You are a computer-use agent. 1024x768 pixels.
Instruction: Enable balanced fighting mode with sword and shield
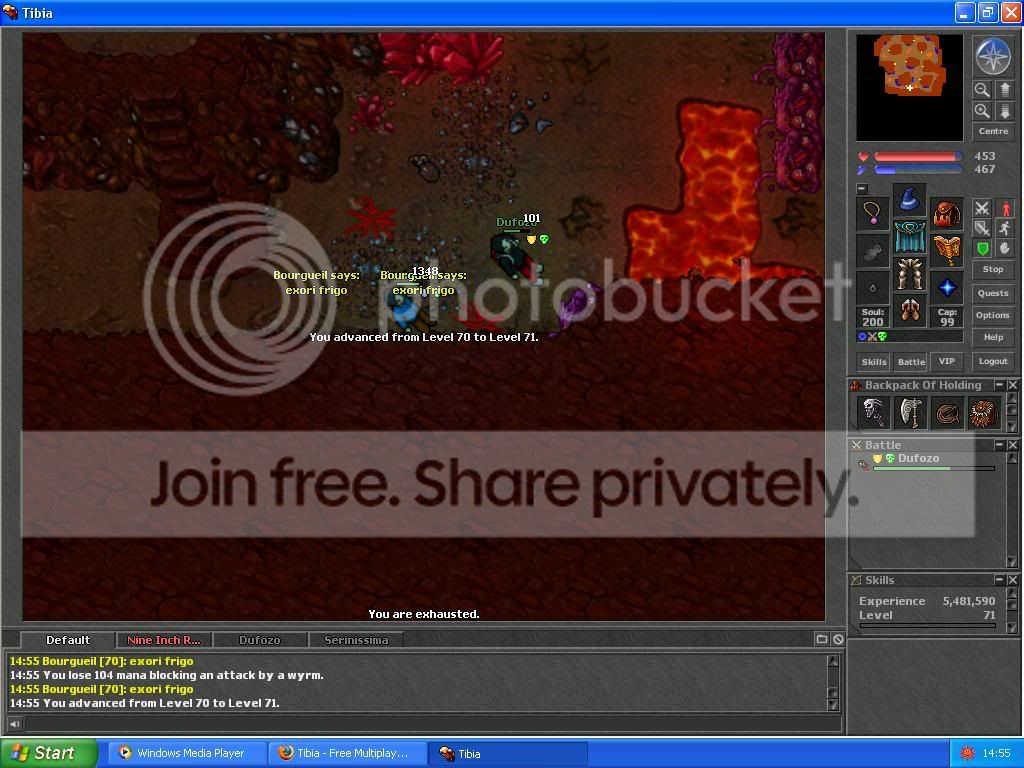click(x=982, y=228)
